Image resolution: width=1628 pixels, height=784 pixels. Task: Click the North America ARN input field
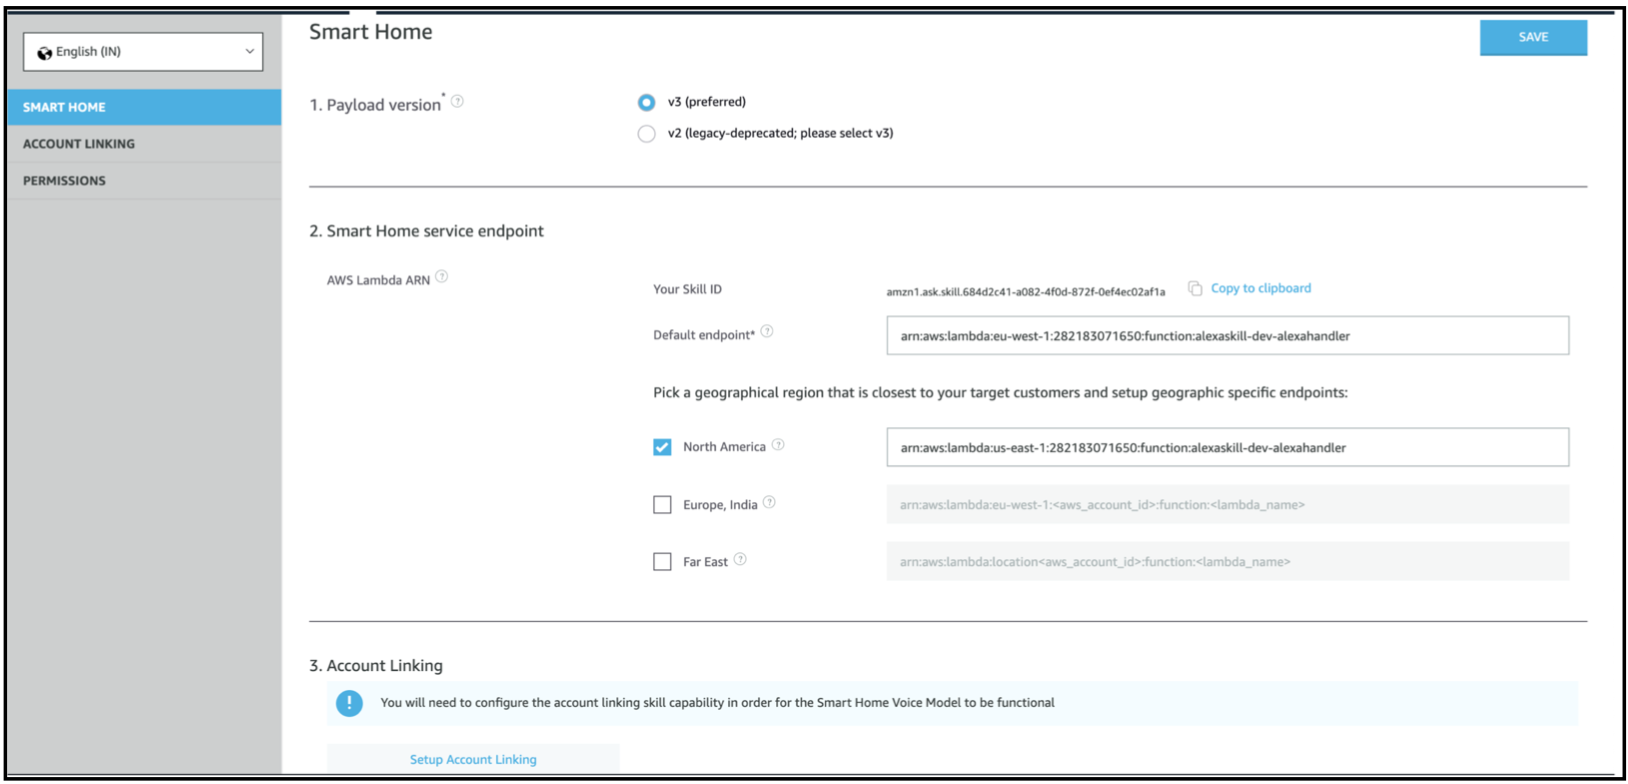click(x=1227, y=447)
